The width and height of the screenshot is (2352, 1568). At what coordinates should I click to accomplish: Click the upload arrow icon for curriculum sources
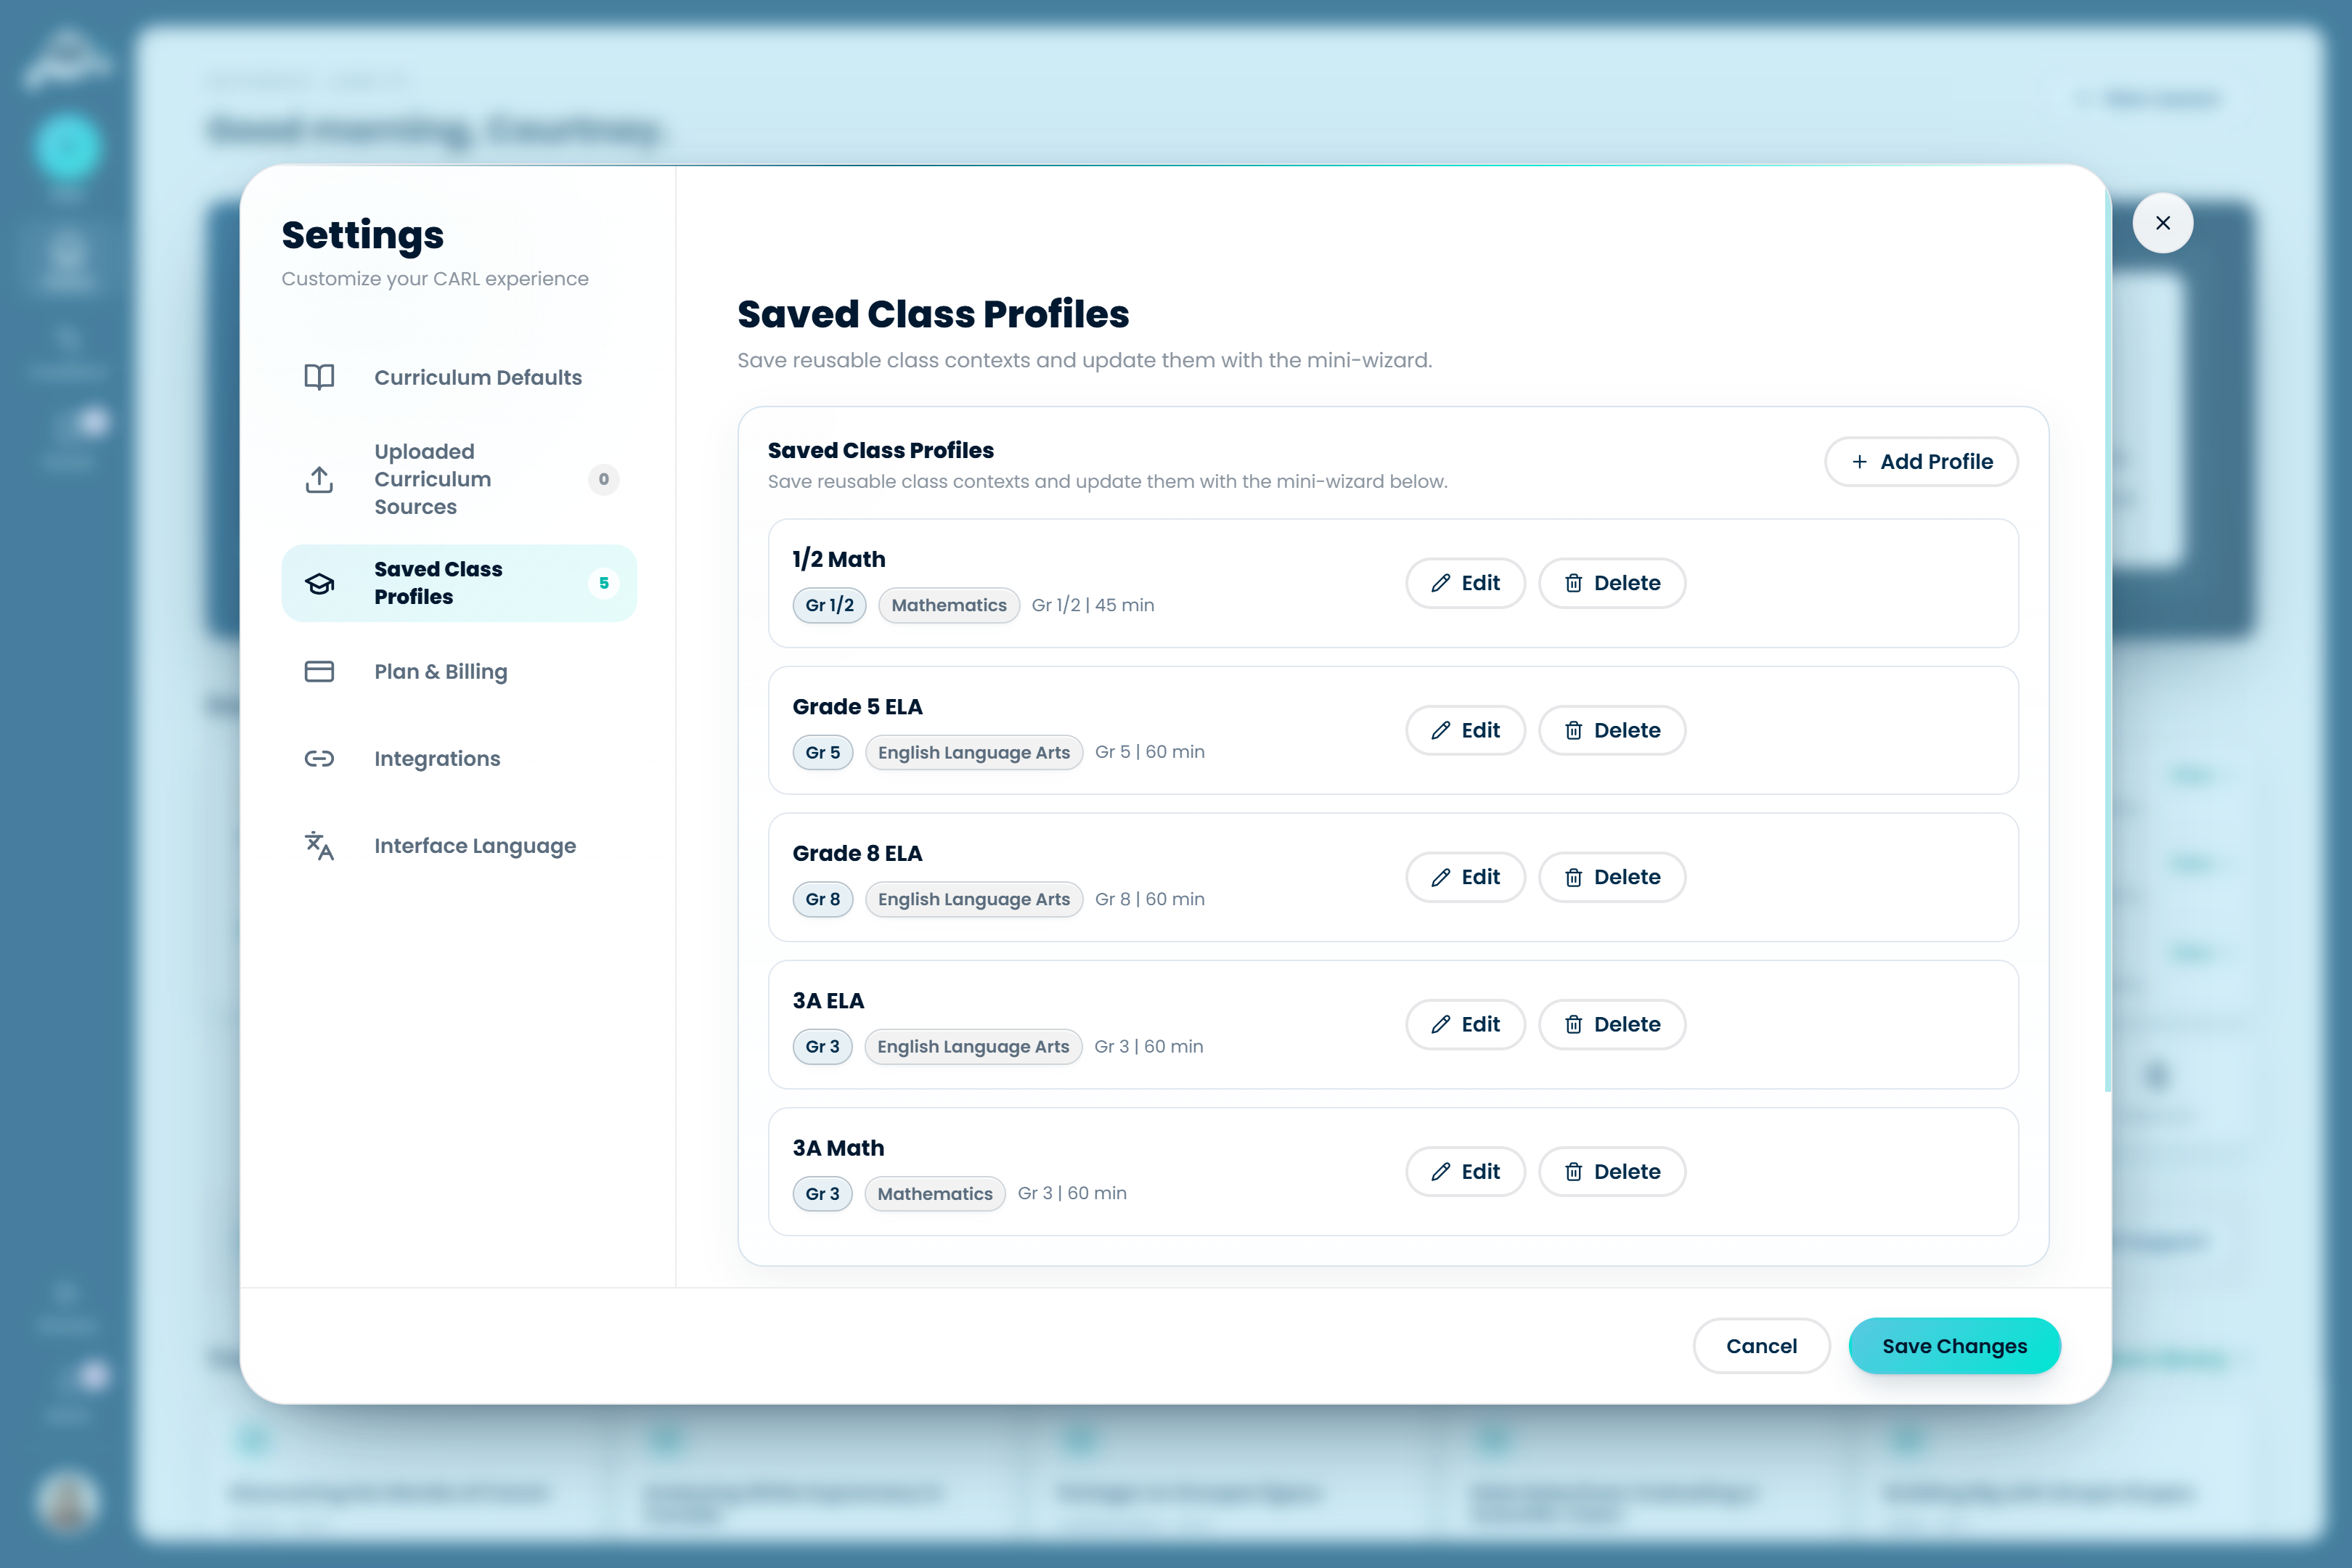tap(319, 479)
